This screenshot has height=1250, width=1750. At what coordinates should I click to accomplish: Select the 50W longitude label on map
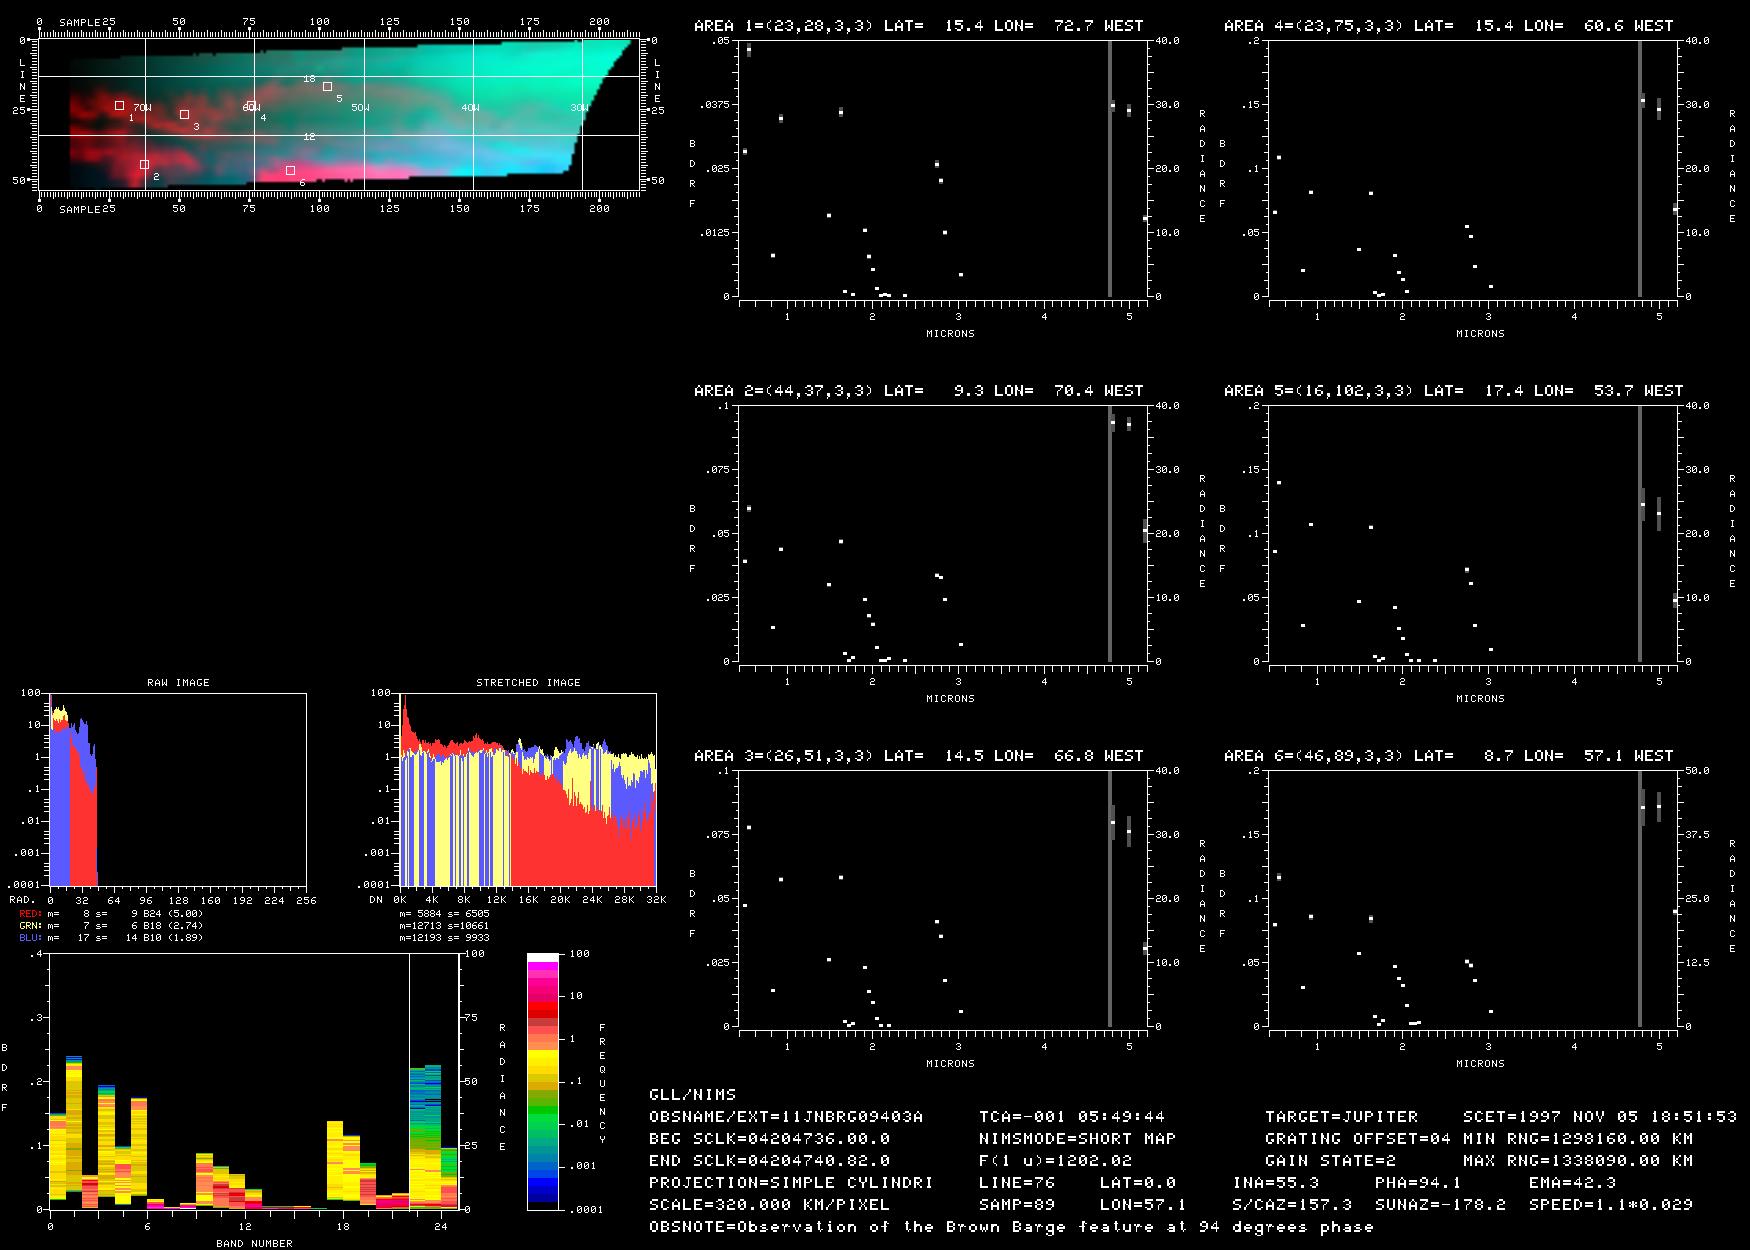click(360, 107)
